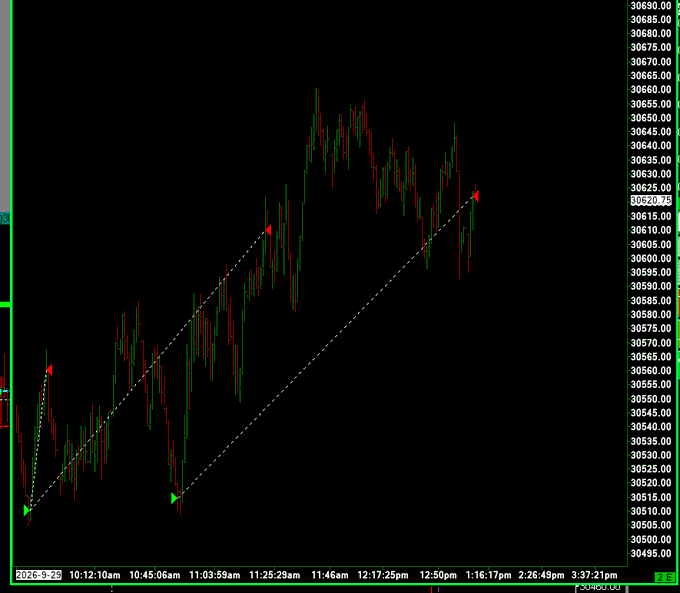This screenshot has width=680, height=593.
Task: Click the 10:45:06am time axis label
Action: pyautogui.click(x=155, y=575)
